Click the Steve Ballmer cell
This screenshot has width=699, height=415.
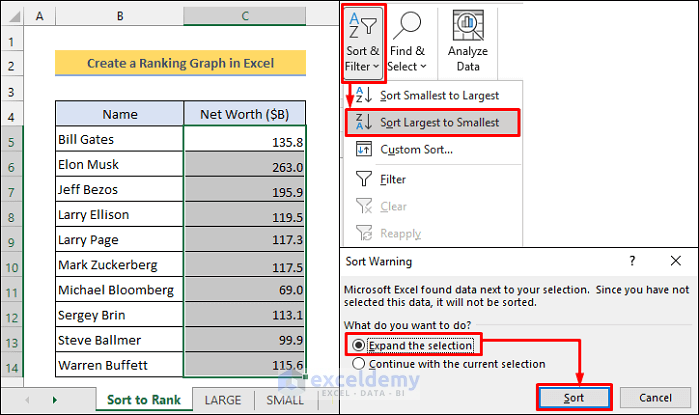119,340
